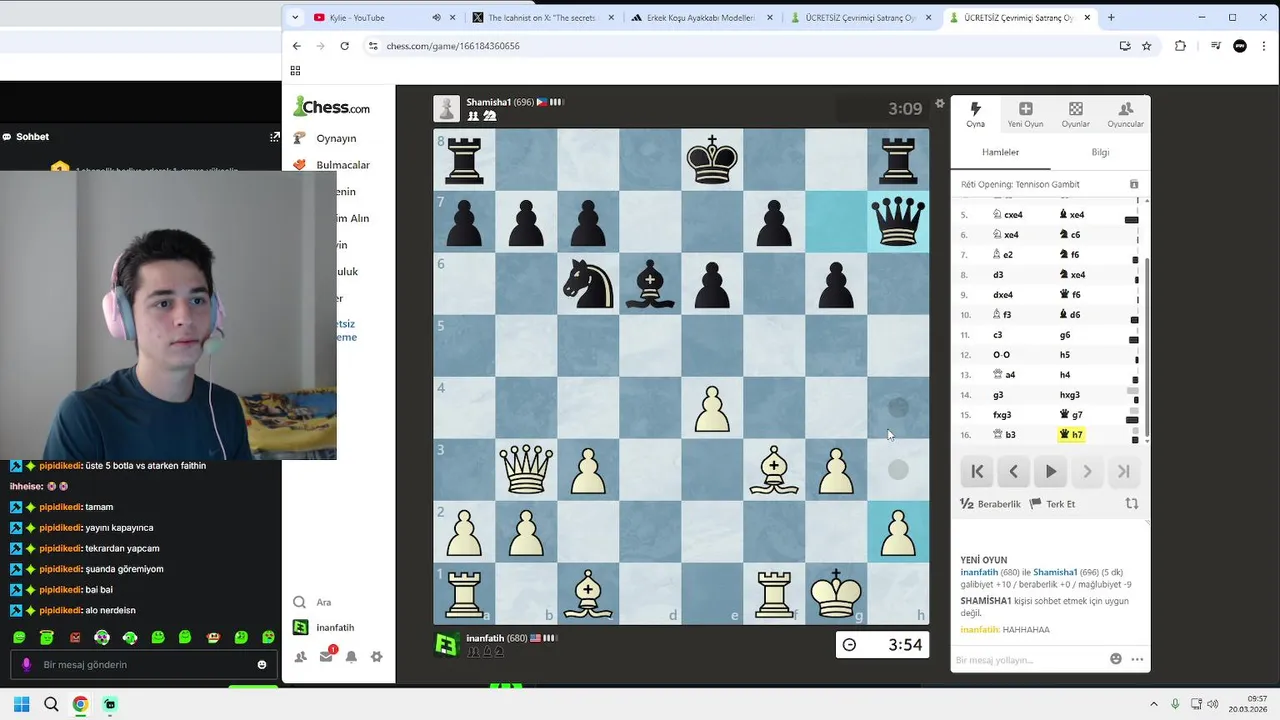Select black's move h7 in move 16
This screenshot has height=720, width=1280.
[x=1071, y=435]
